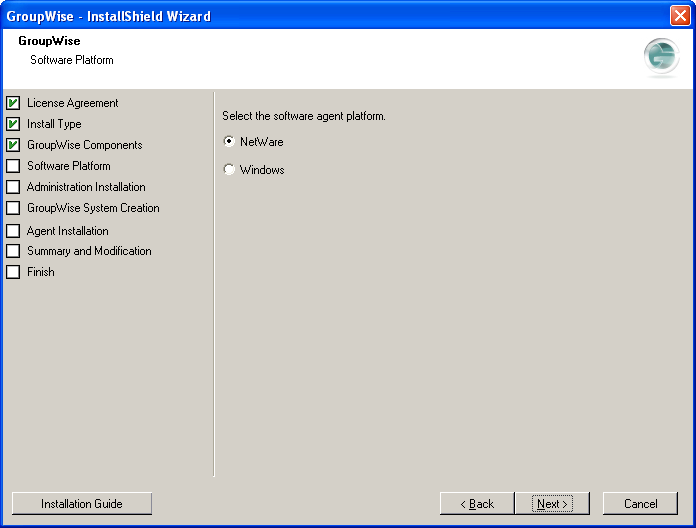Viewport: 696px width, 528px height.
Task: Cancel the installation wizard
Action: click(641, 504)
